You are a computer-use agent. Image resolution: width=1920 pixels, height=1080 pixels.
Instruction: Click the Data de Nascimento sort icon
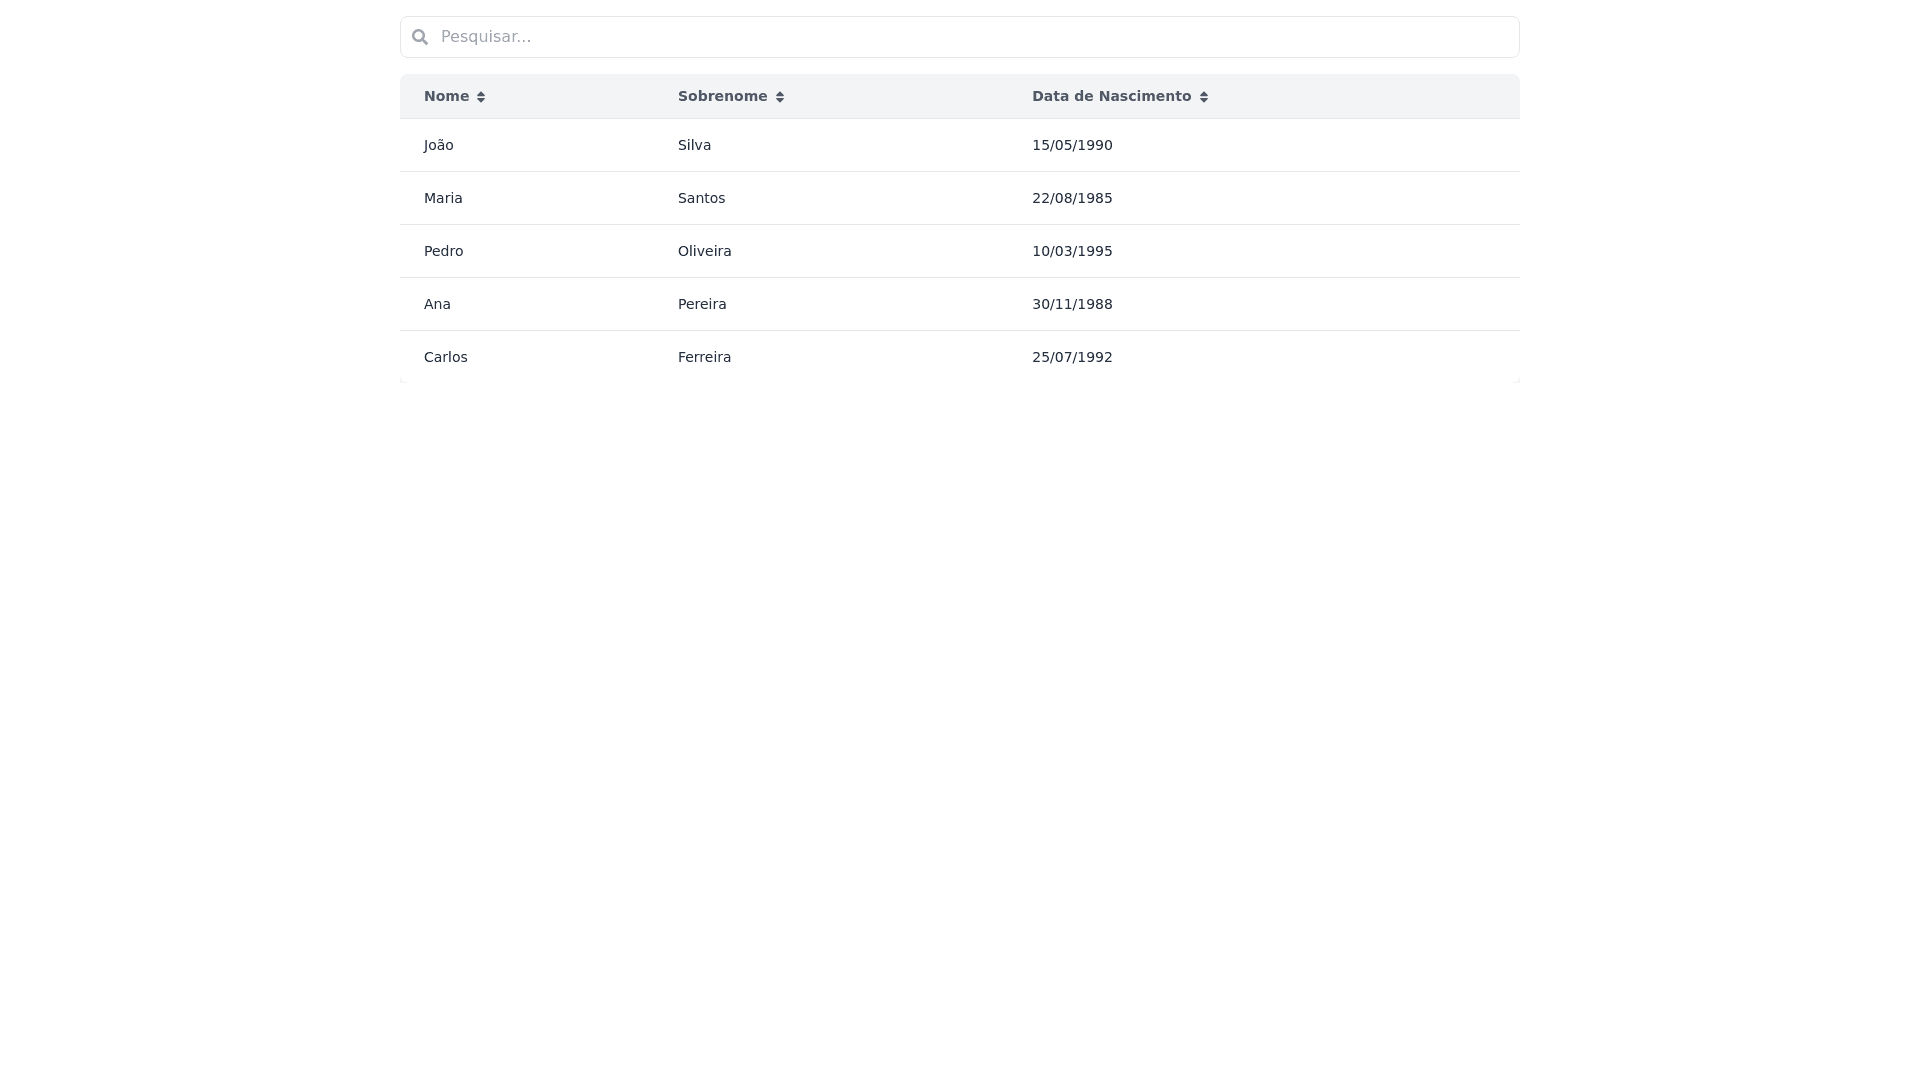point(1204,97)
